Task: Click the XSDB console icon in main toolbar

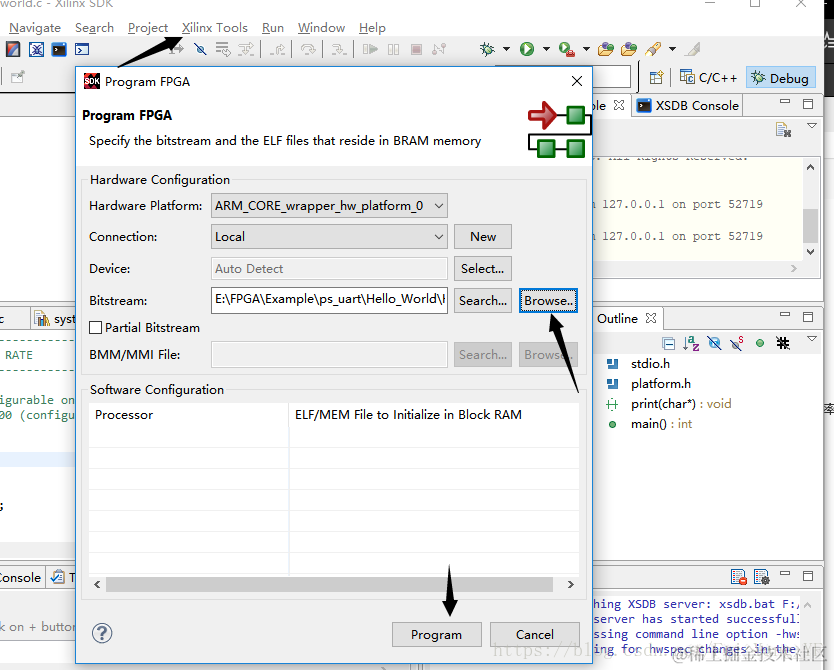Action: [x=59, y=49]
